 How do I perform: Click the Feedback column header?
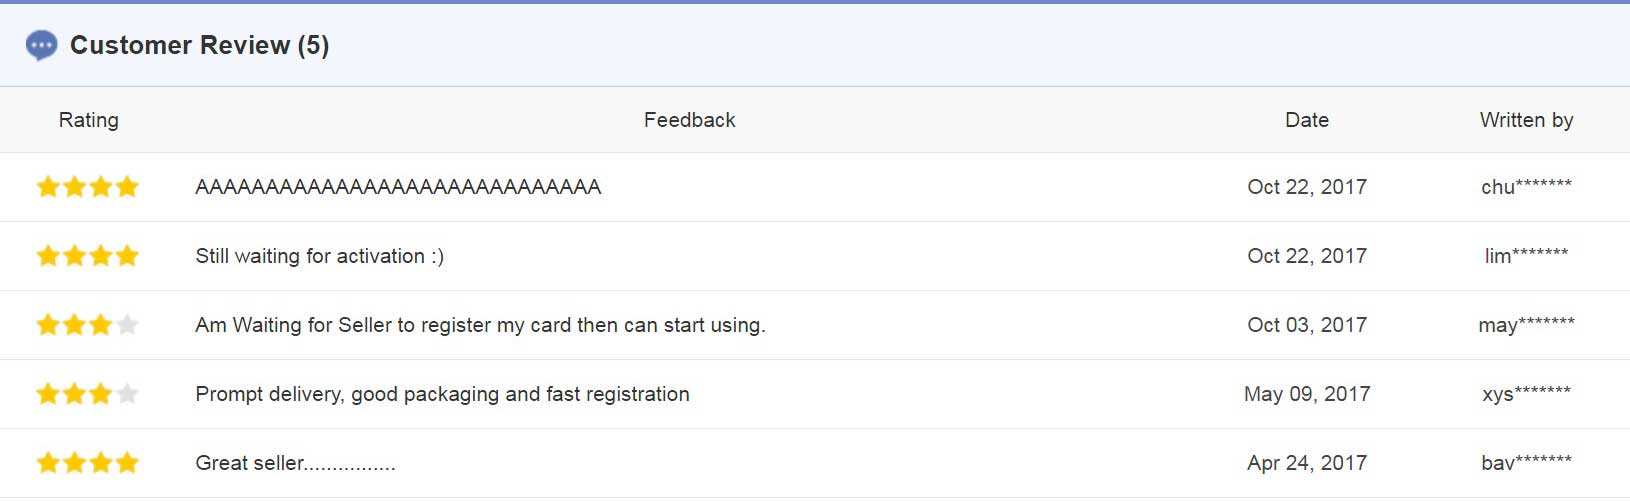(689, 120)
